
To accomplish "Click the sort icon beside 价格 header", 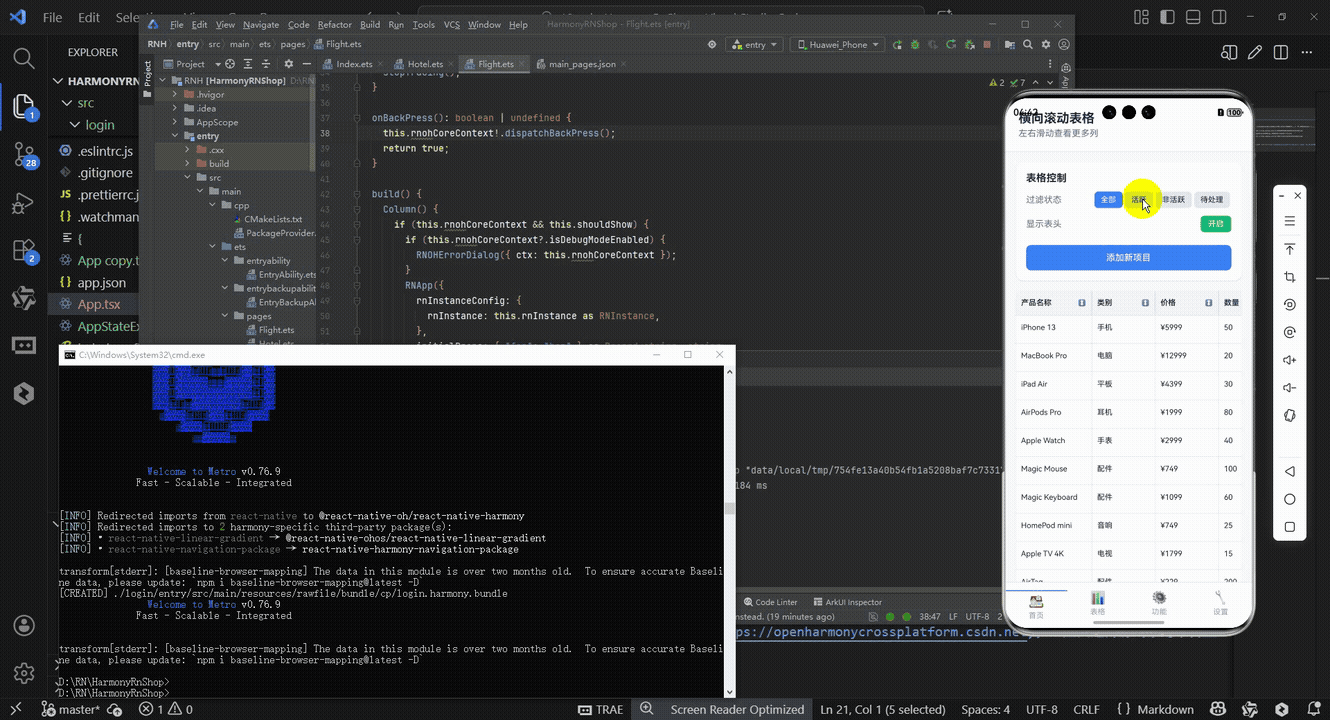I will 1208,303.
